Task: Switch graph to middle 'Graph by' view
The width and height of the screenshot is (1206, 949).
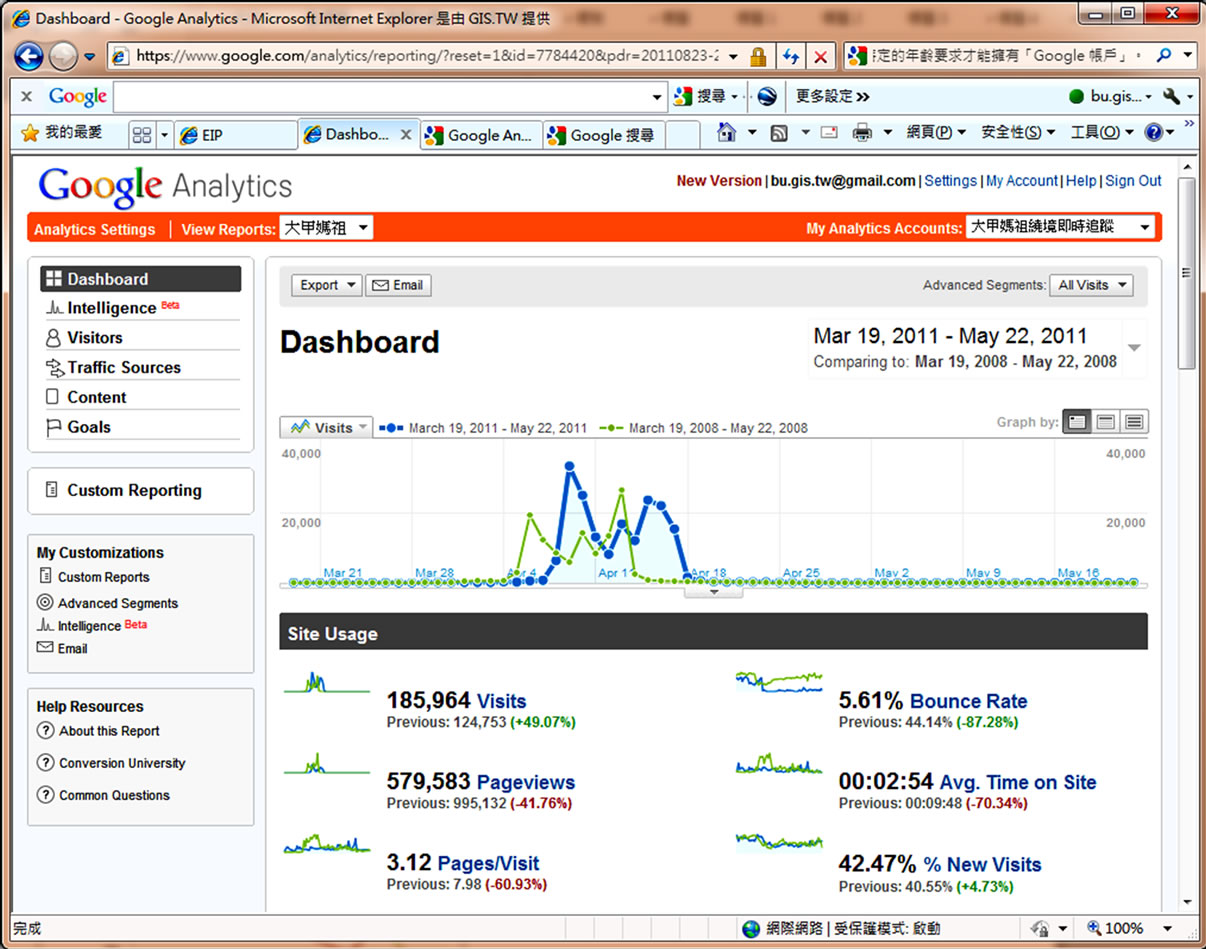Action: (x=1105, y=422)
